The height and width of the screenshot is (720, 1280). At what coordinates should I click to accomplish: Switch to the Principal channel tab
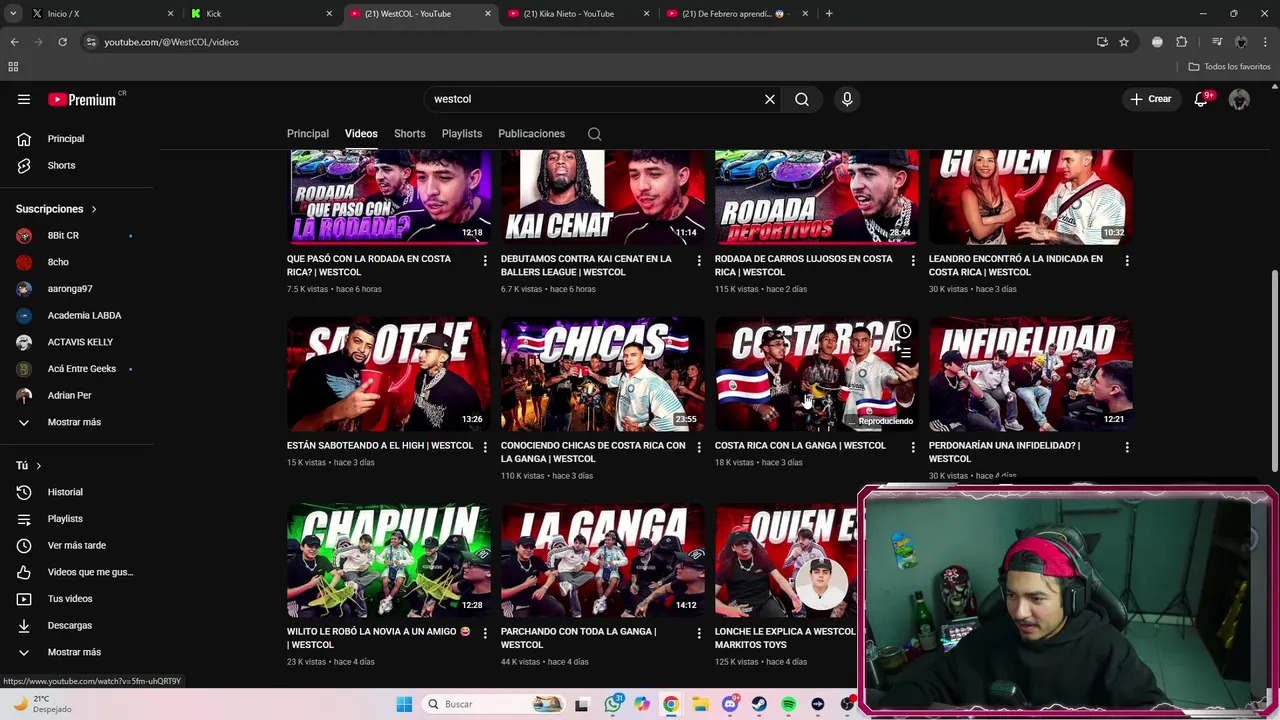(308, 134)
